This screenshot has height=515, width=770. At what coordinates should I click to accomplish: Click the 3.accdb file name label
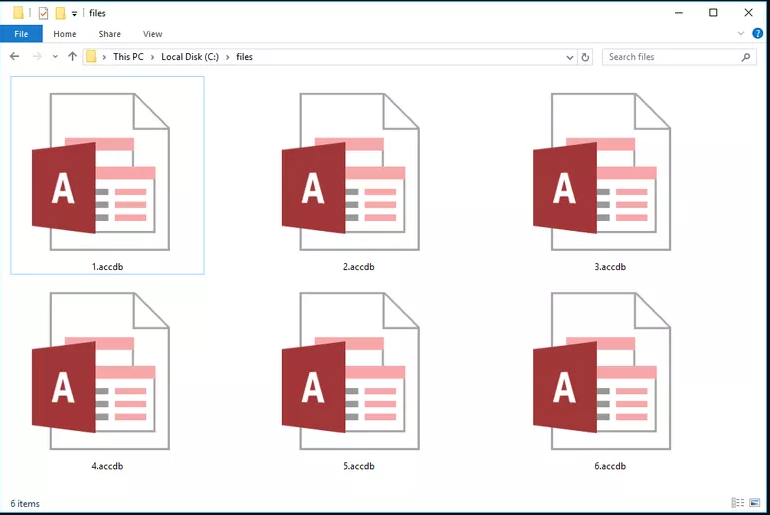click(610, 267)
